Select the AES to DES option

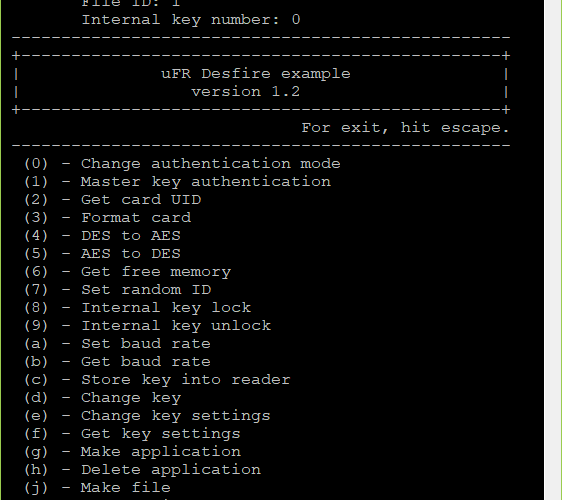click(x=102, y=254)
